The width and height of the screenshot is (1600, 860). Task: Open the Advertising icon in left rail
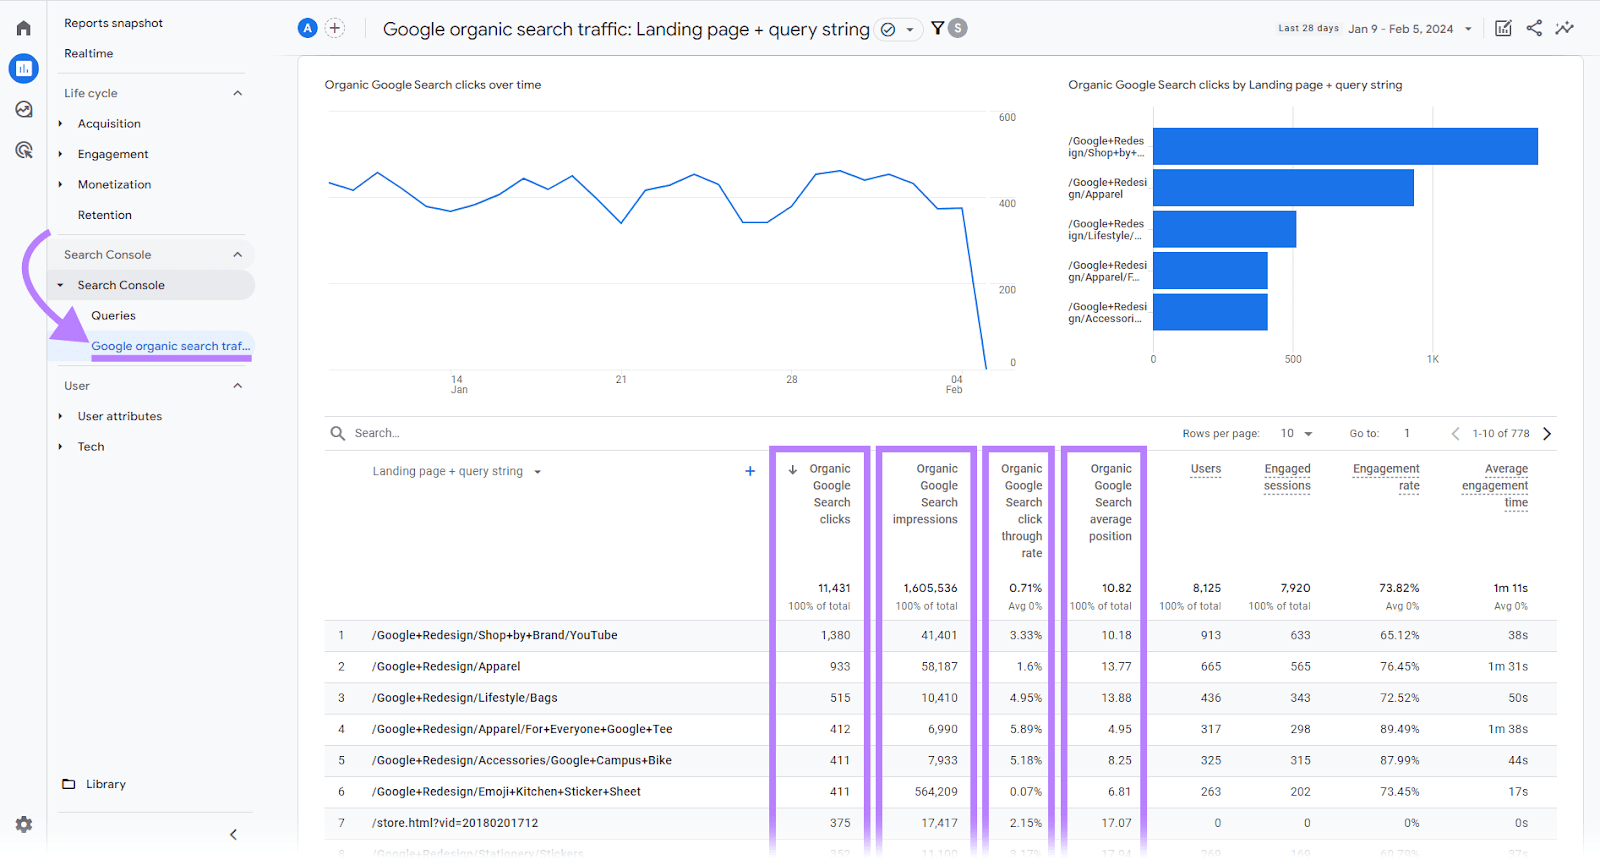click(23, 150)
